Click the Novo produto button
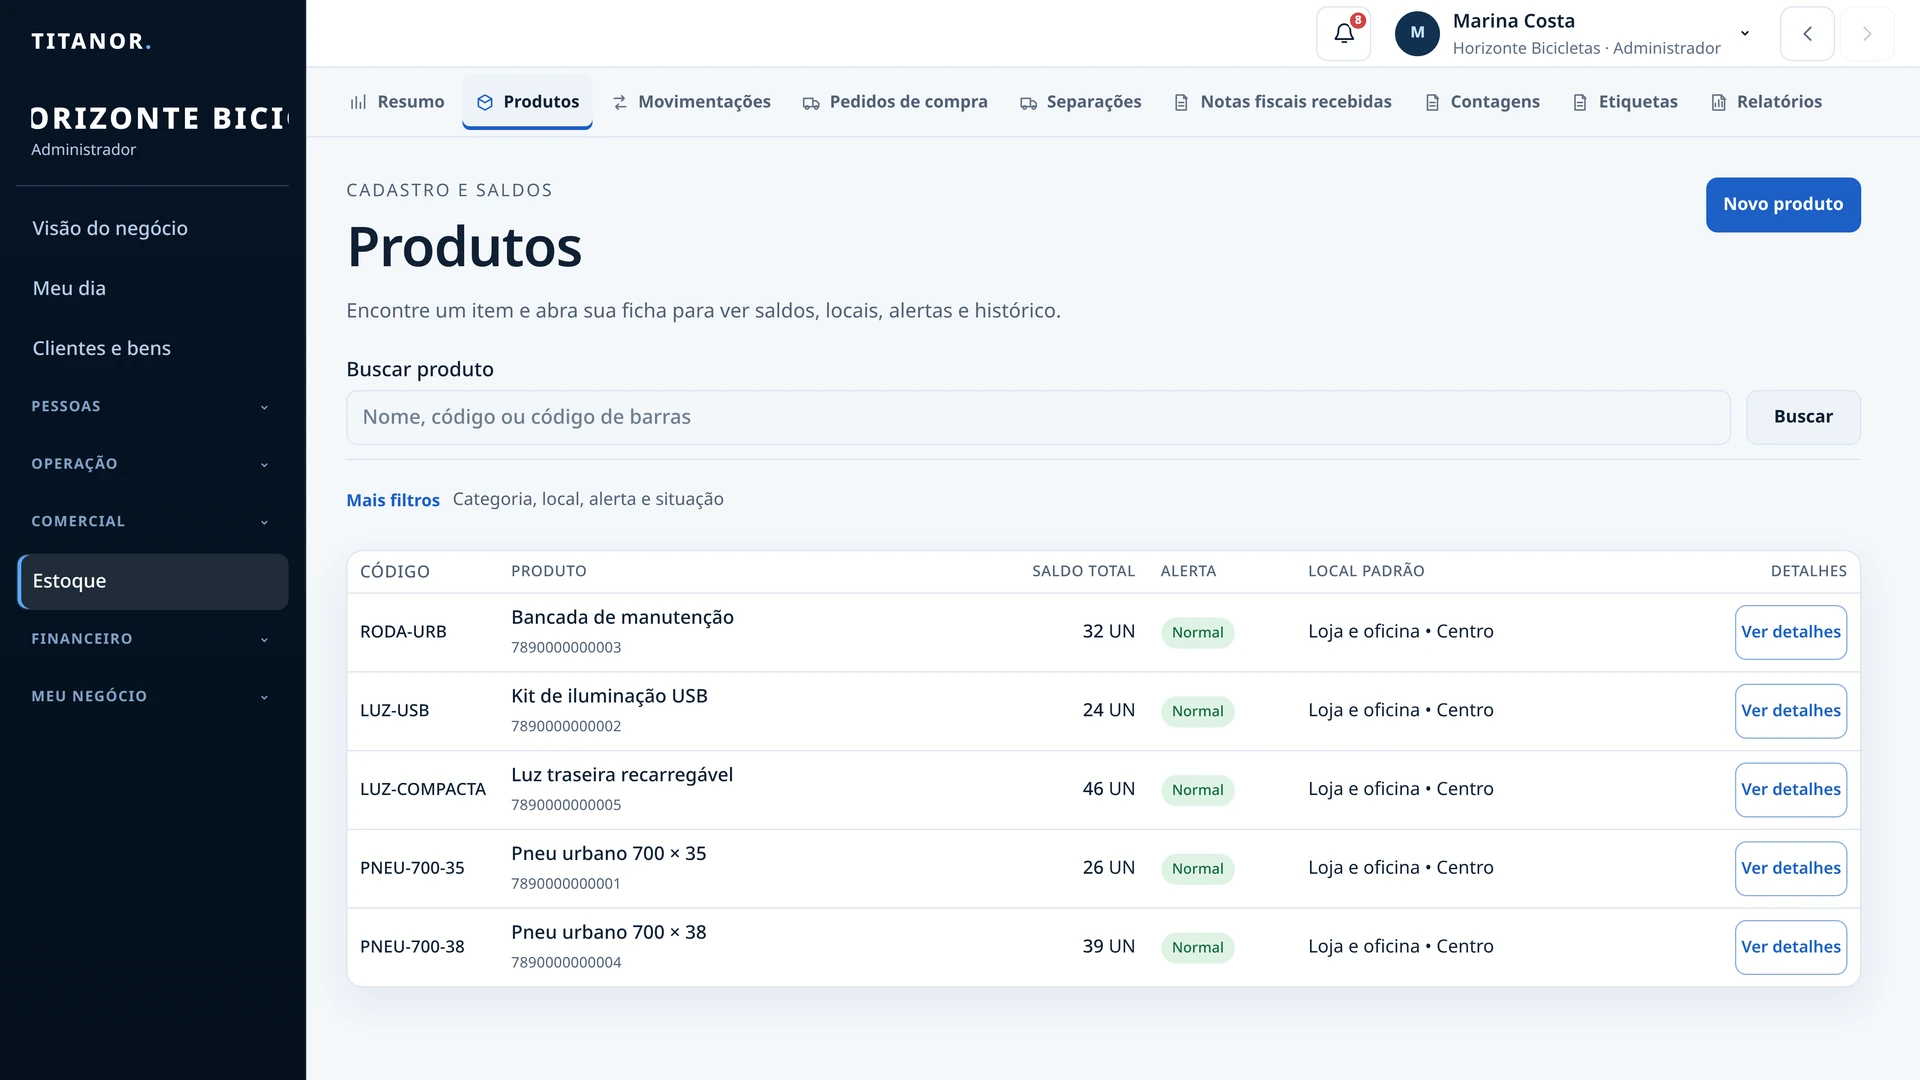 click(x=1783, y=204)
